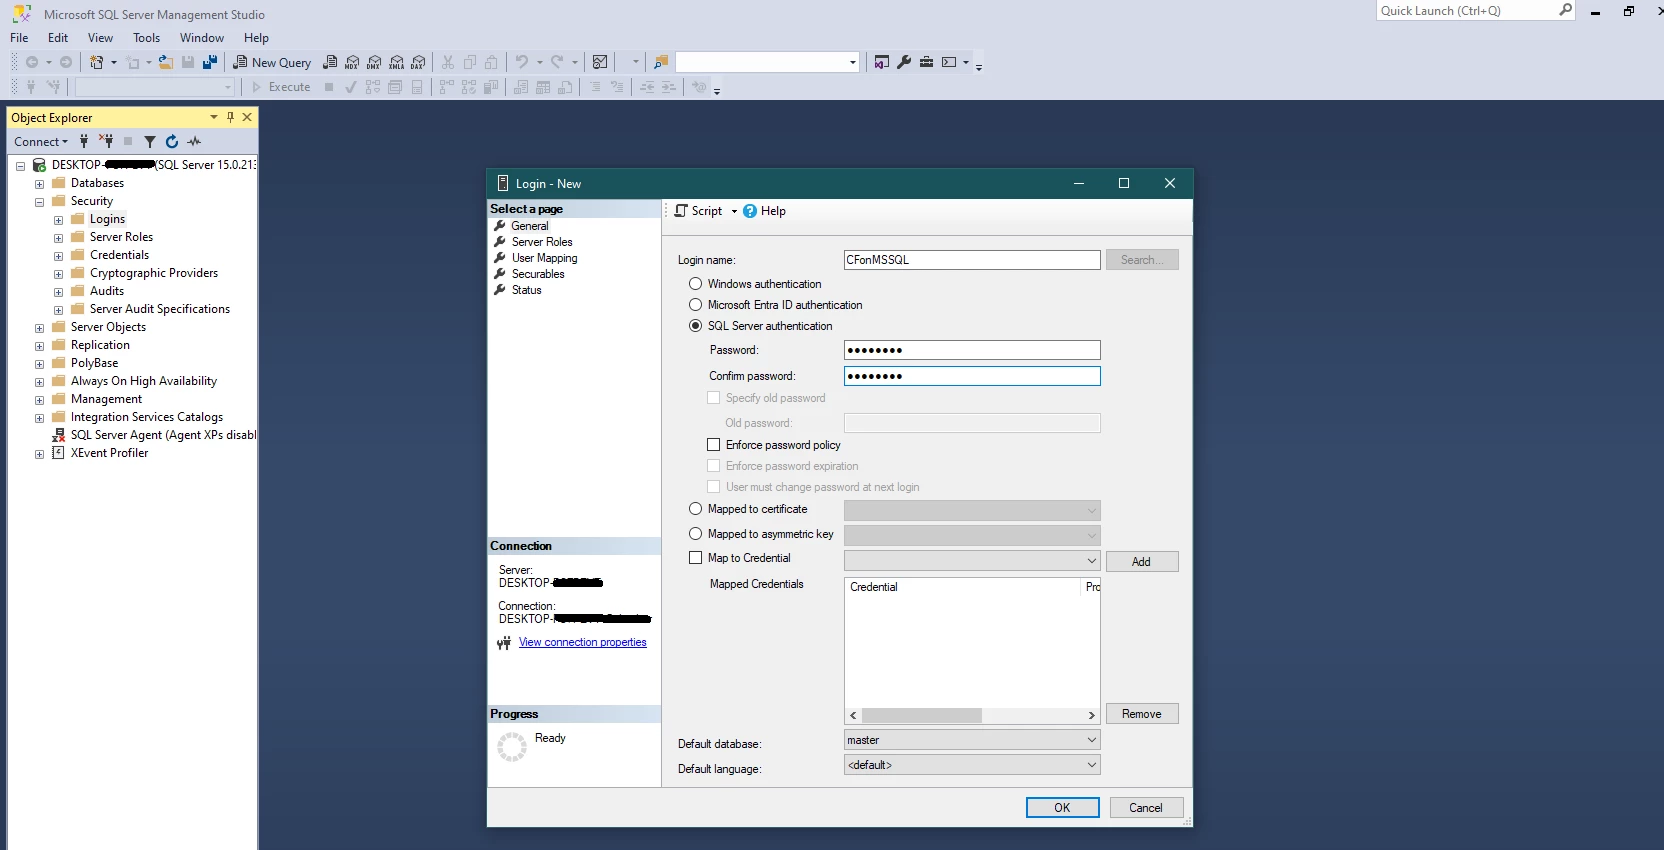Screen dimensions: 1664x850
Task: Click the credentials list horizontal scrollbar
Action: (x=972, y=716)
